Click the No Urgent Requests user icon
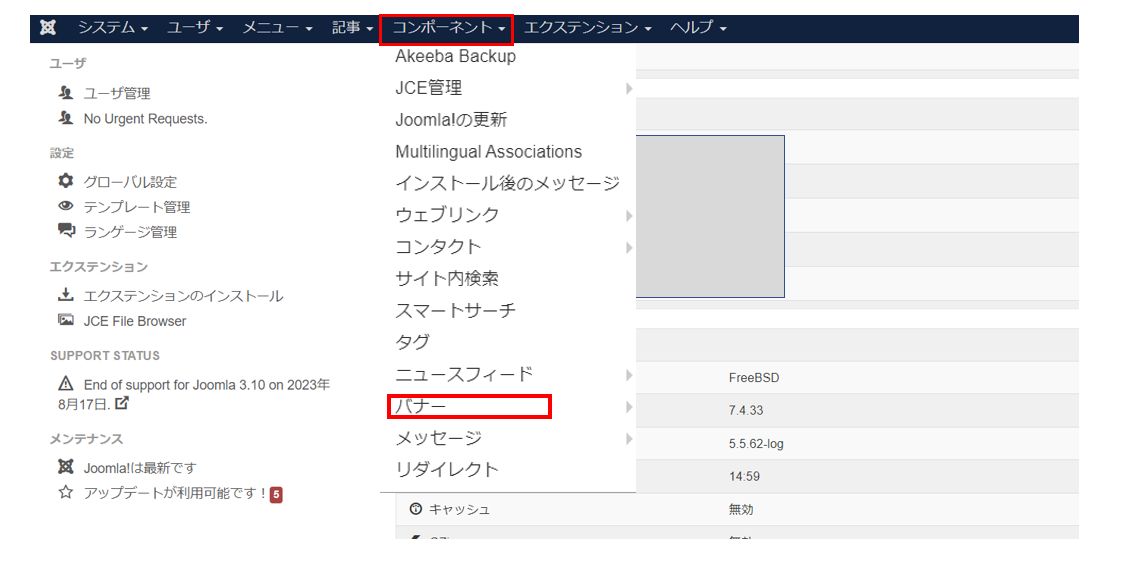The image size is (1130, 565). (66, 118)
